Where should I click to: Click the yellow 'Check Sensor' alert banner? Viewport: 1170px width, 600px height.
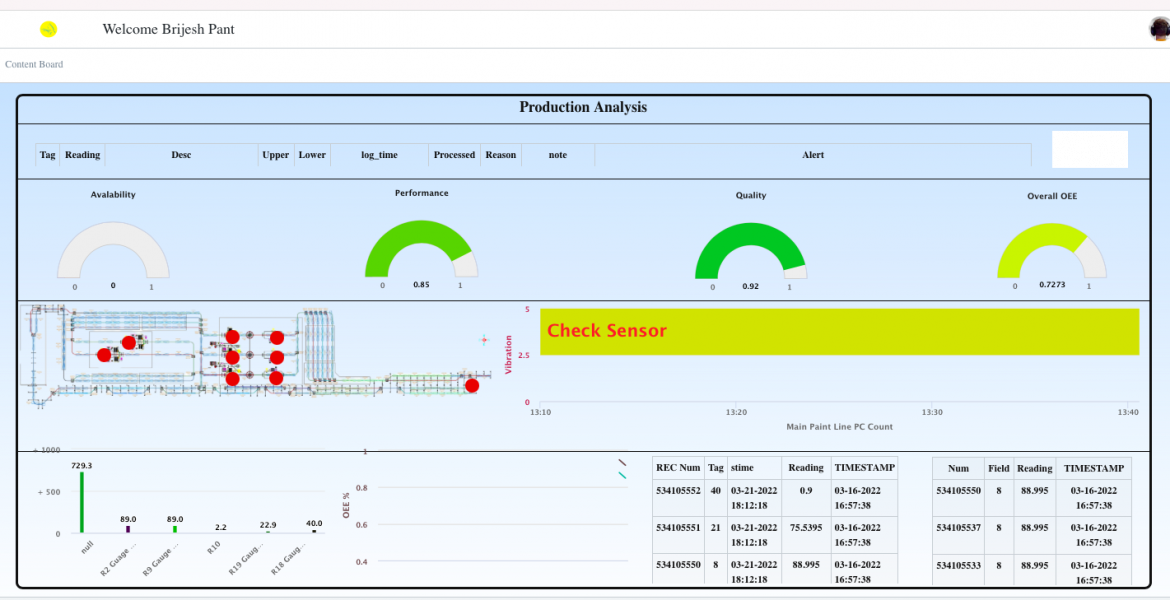(x=839, y=331)
